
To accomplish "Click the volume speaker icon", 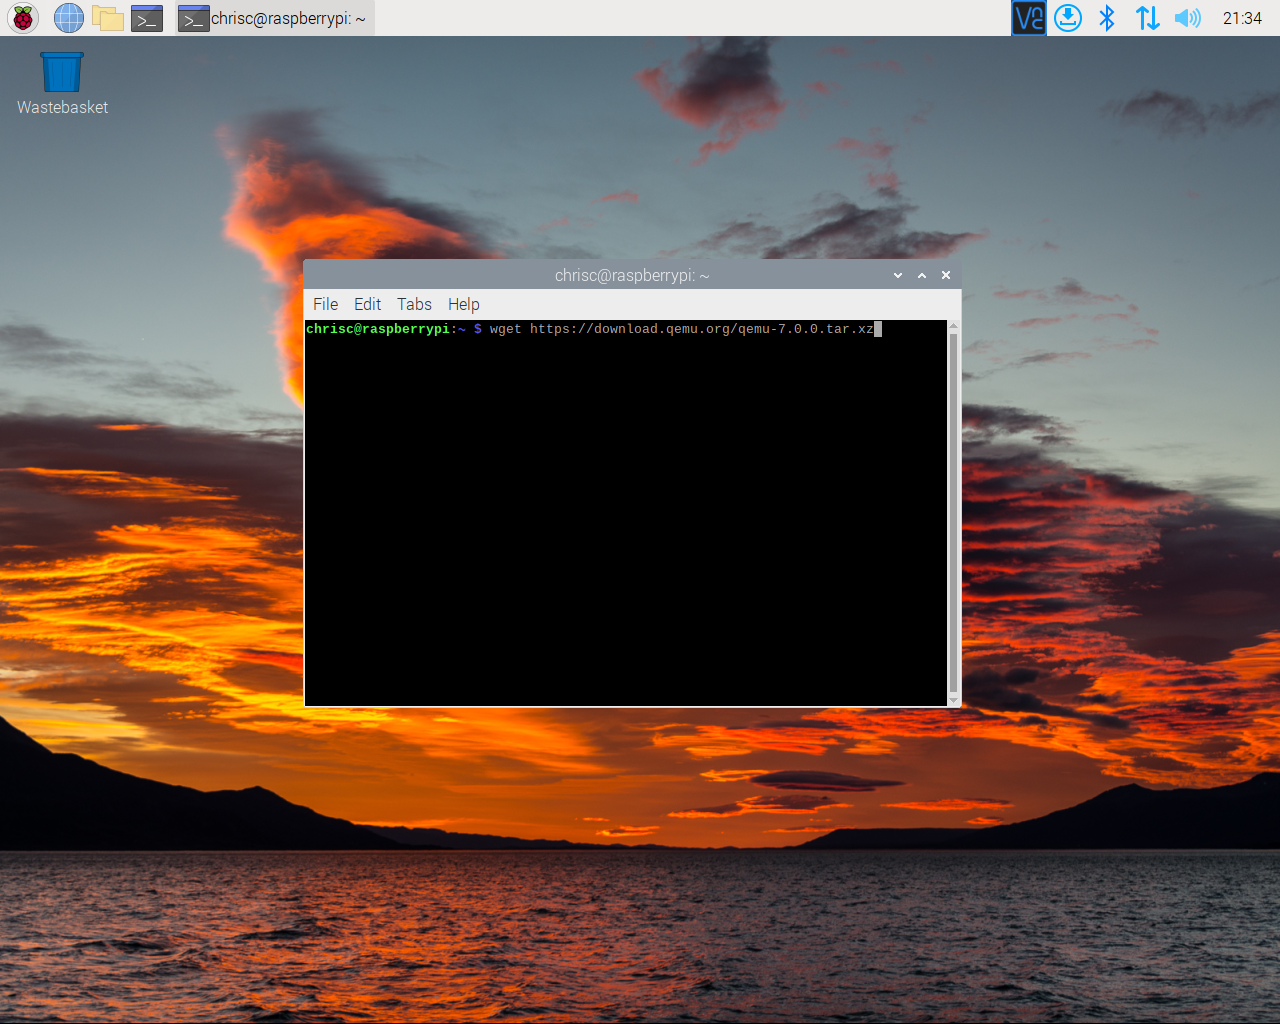I will tap(1187, 18).
